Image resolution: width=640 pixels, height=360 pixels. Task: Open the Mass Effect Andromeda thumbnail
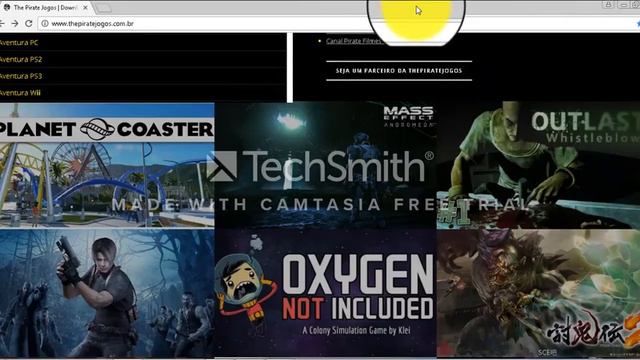pyautogui.click(x=325, y=165)
